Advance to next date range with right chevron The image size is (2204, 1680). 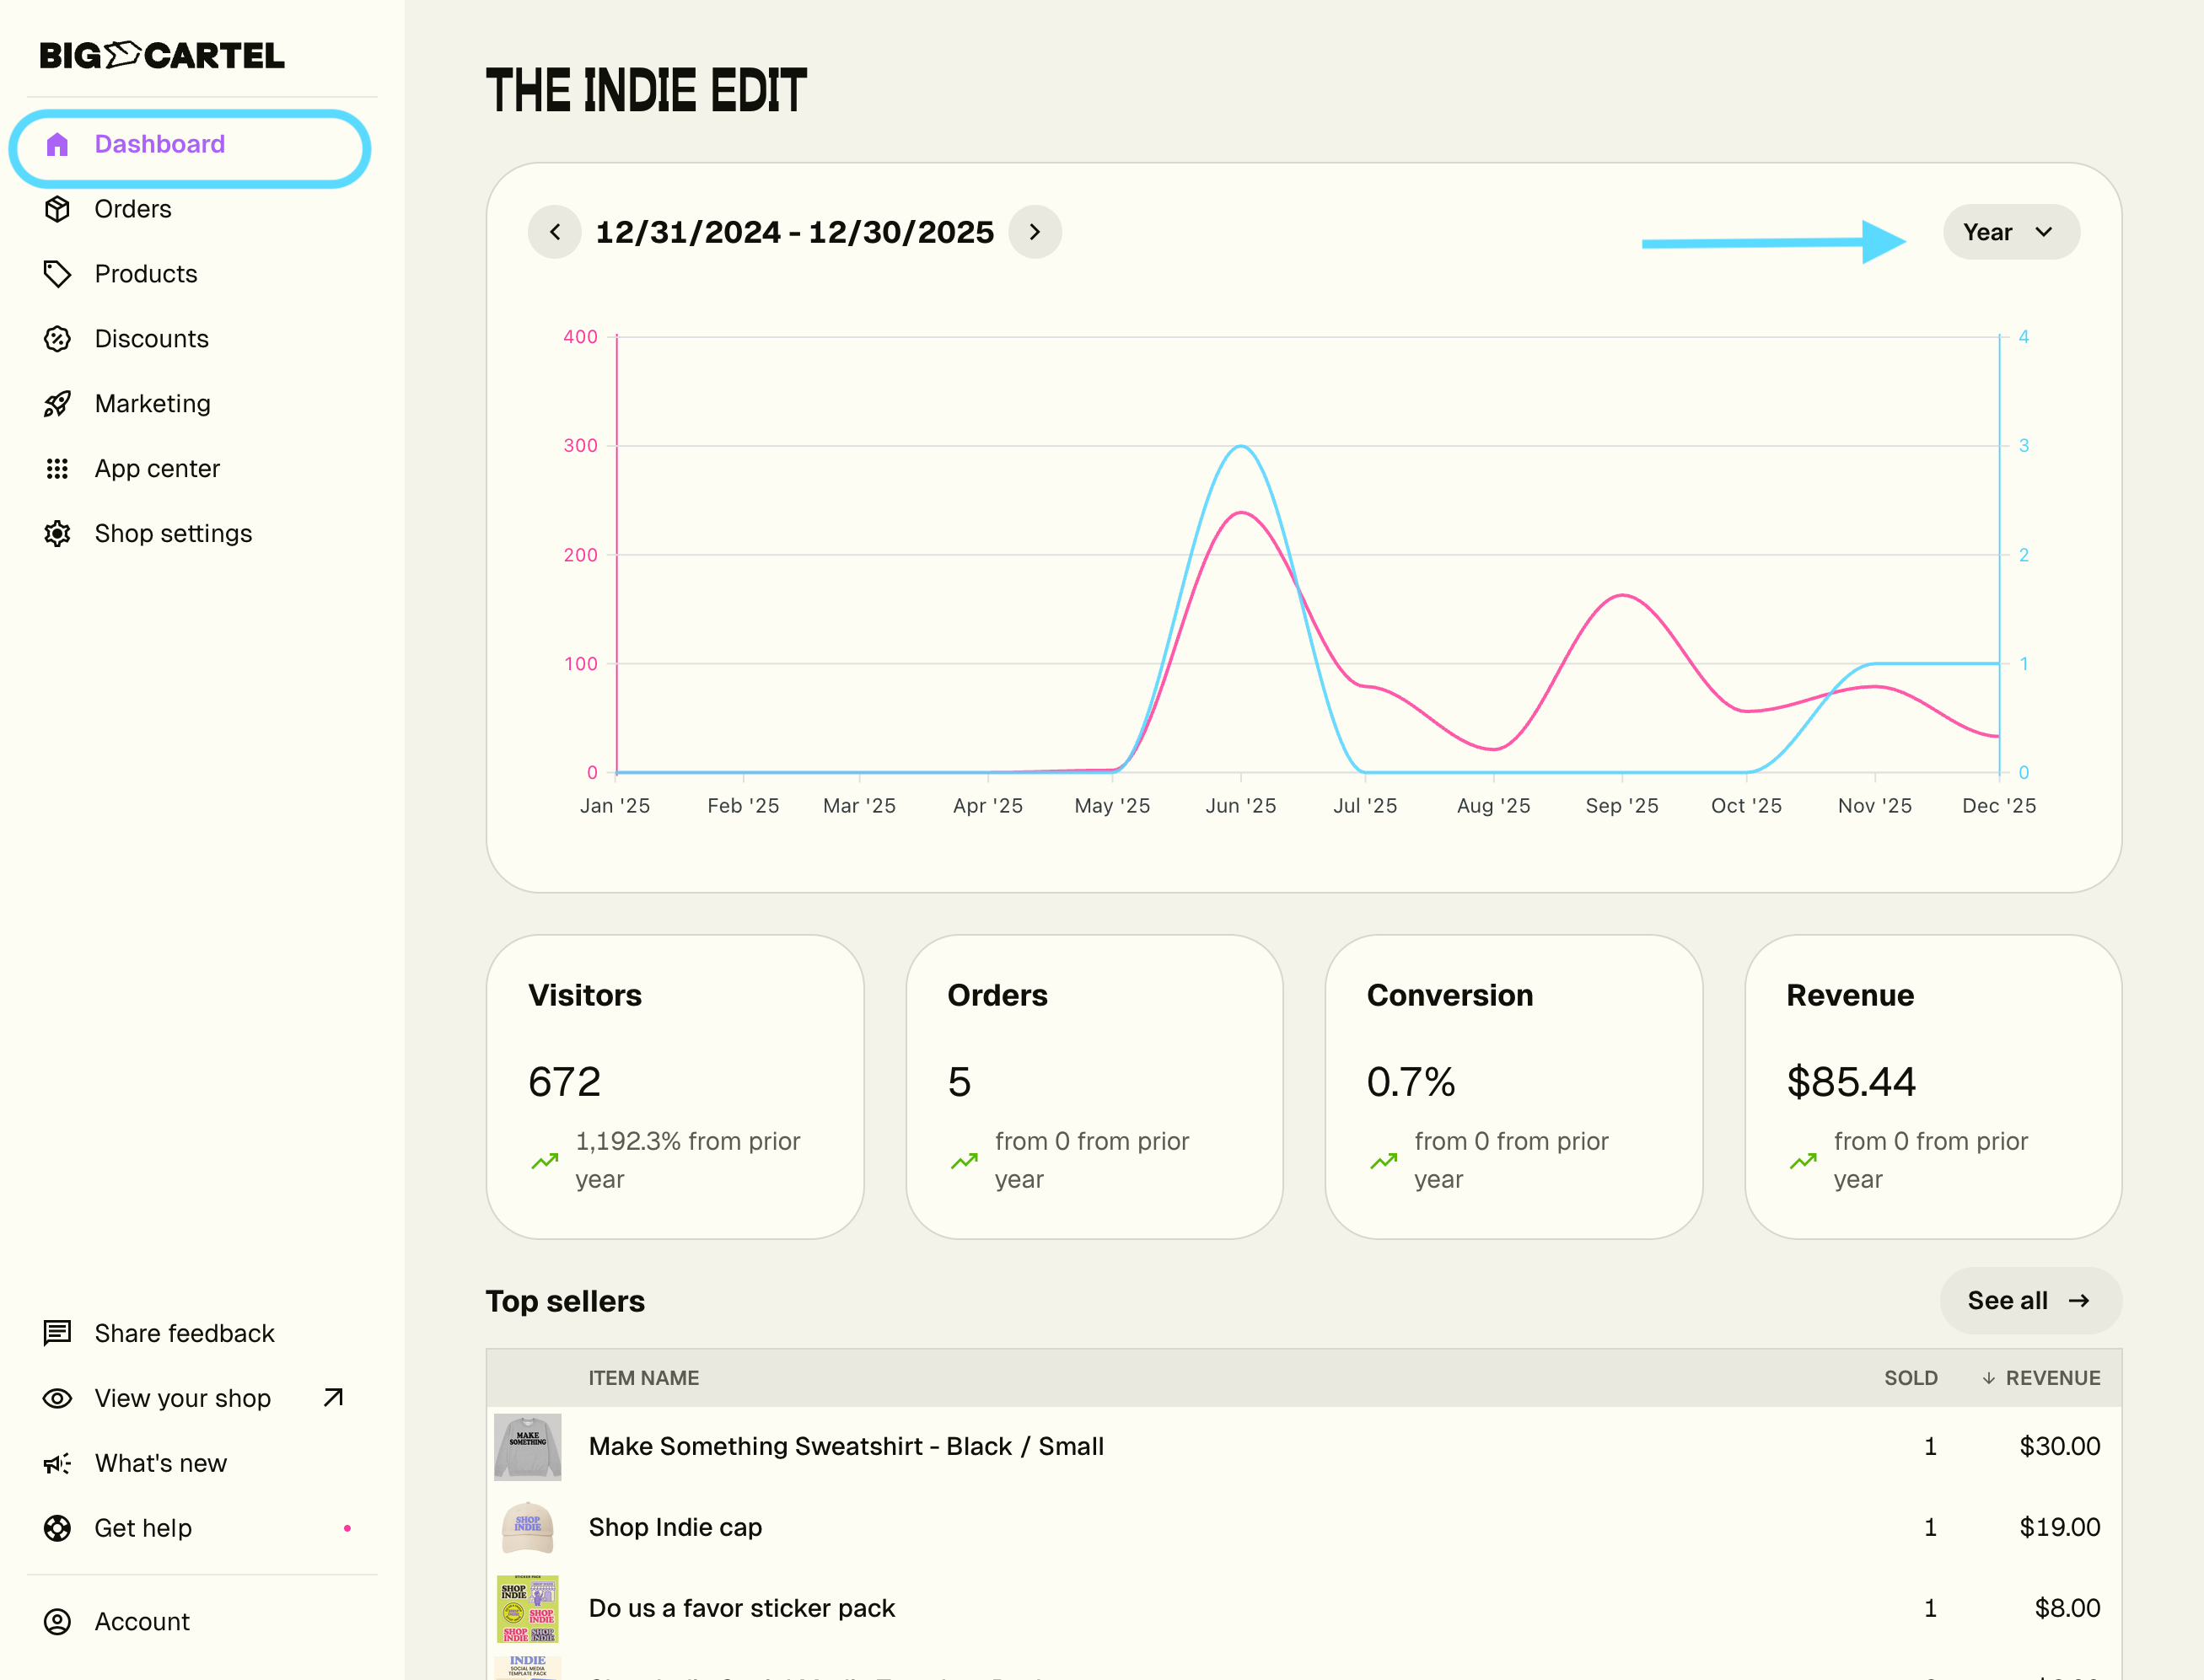coord(1035,232)
